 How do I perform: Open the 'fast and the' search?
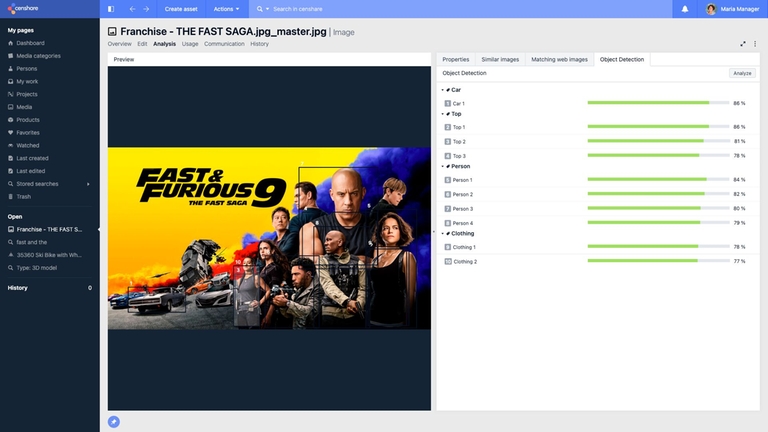tap(31, 242)
